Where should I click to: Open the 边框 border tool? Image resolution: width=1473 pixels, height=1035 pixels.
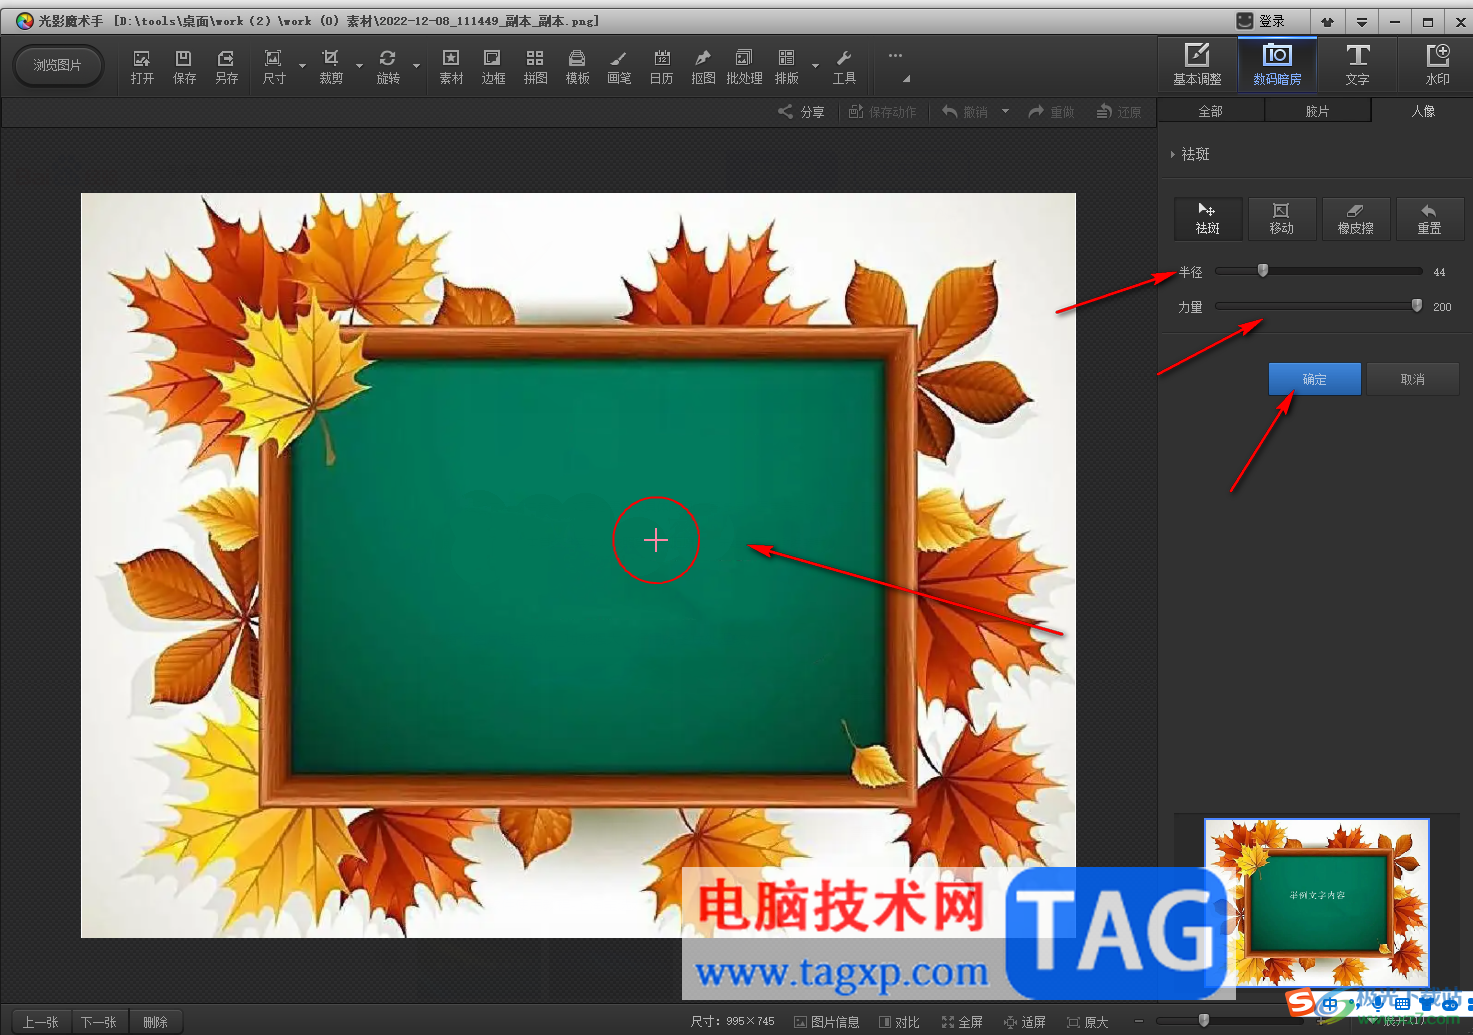[x=493, y=66]
